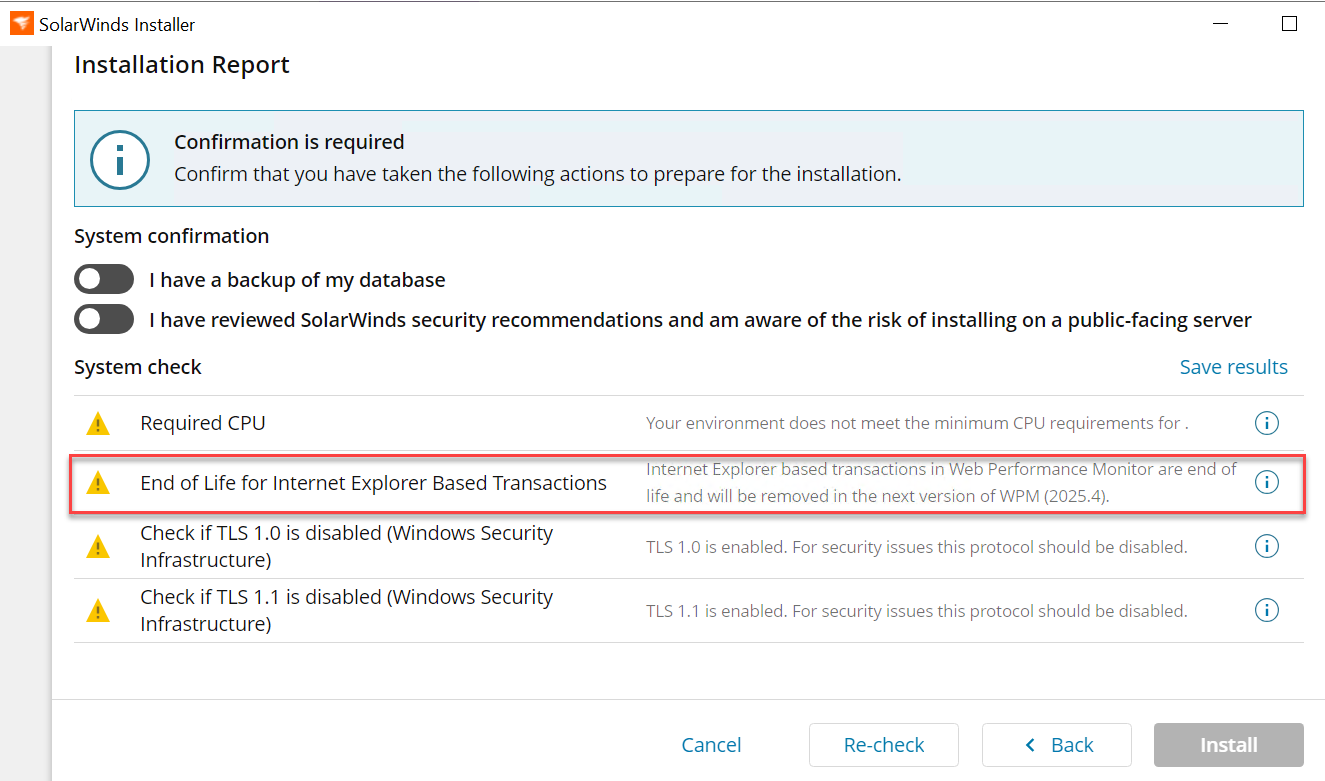Click info icon for Required CPU row

pyautogui.click(x=1266, y=423)
